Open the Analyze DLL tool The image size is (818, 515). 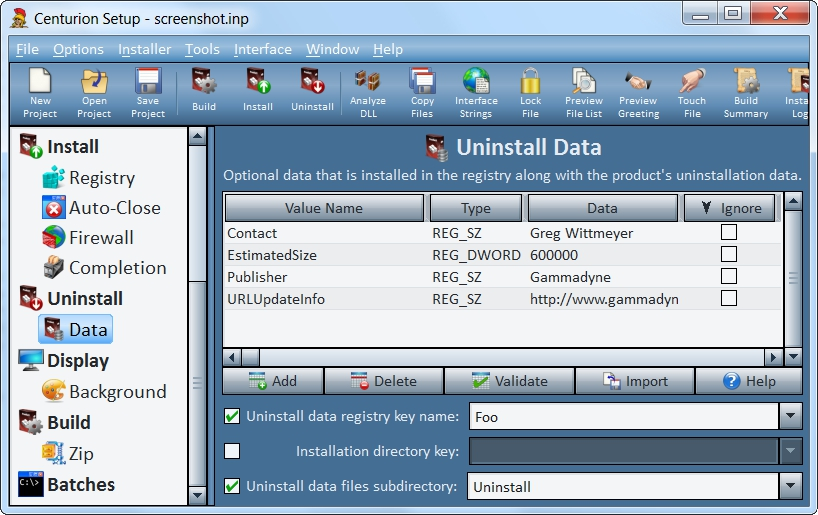[368, 93]
